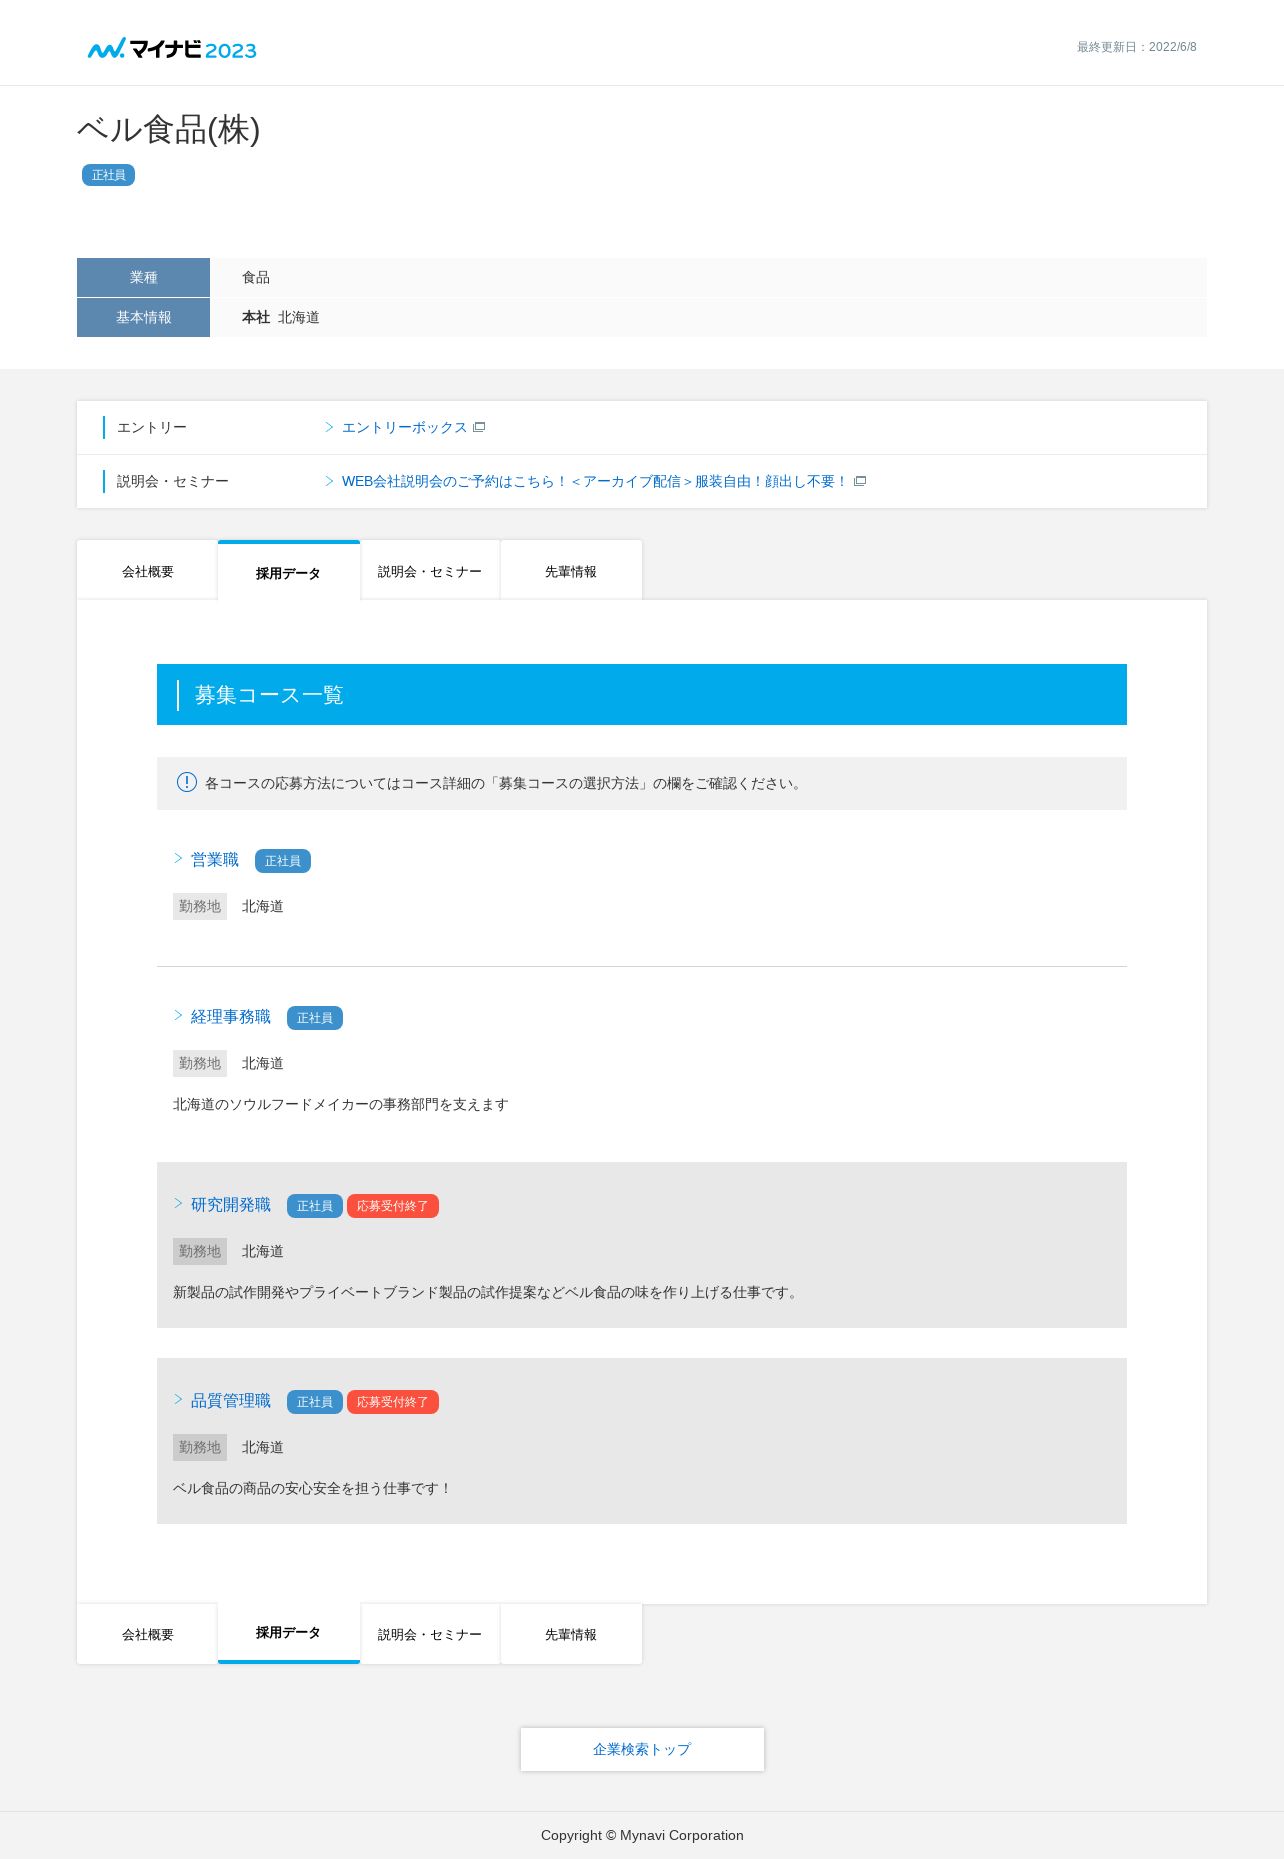
Task: Click the 企業検索トップ button
Action: click(642, 1749)
